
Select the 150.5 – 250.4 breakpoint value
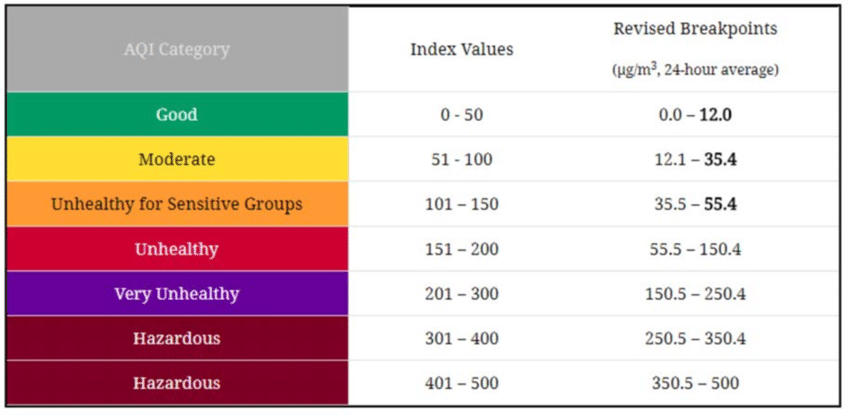695,294
